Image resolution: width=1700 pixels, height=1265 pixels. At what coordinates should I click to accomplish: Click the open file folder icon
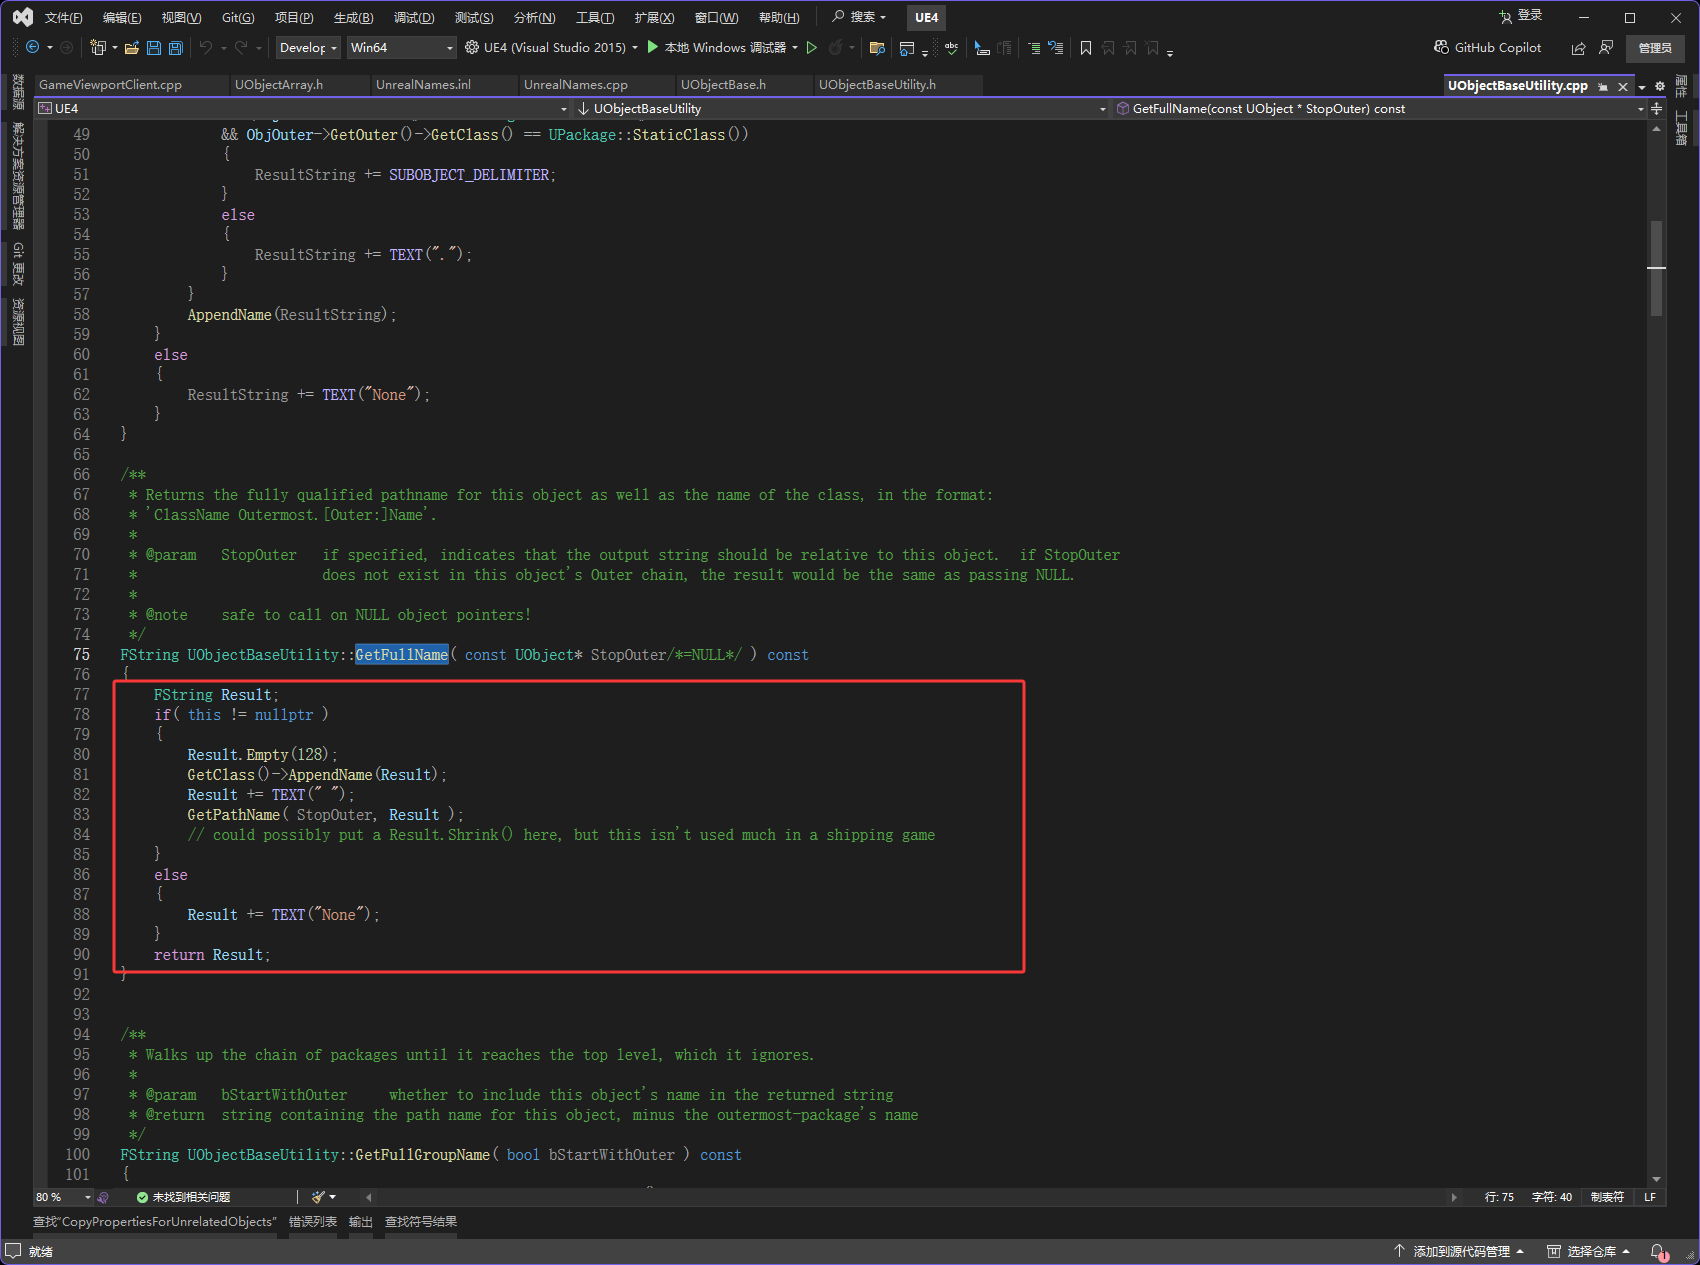[132, 47]
